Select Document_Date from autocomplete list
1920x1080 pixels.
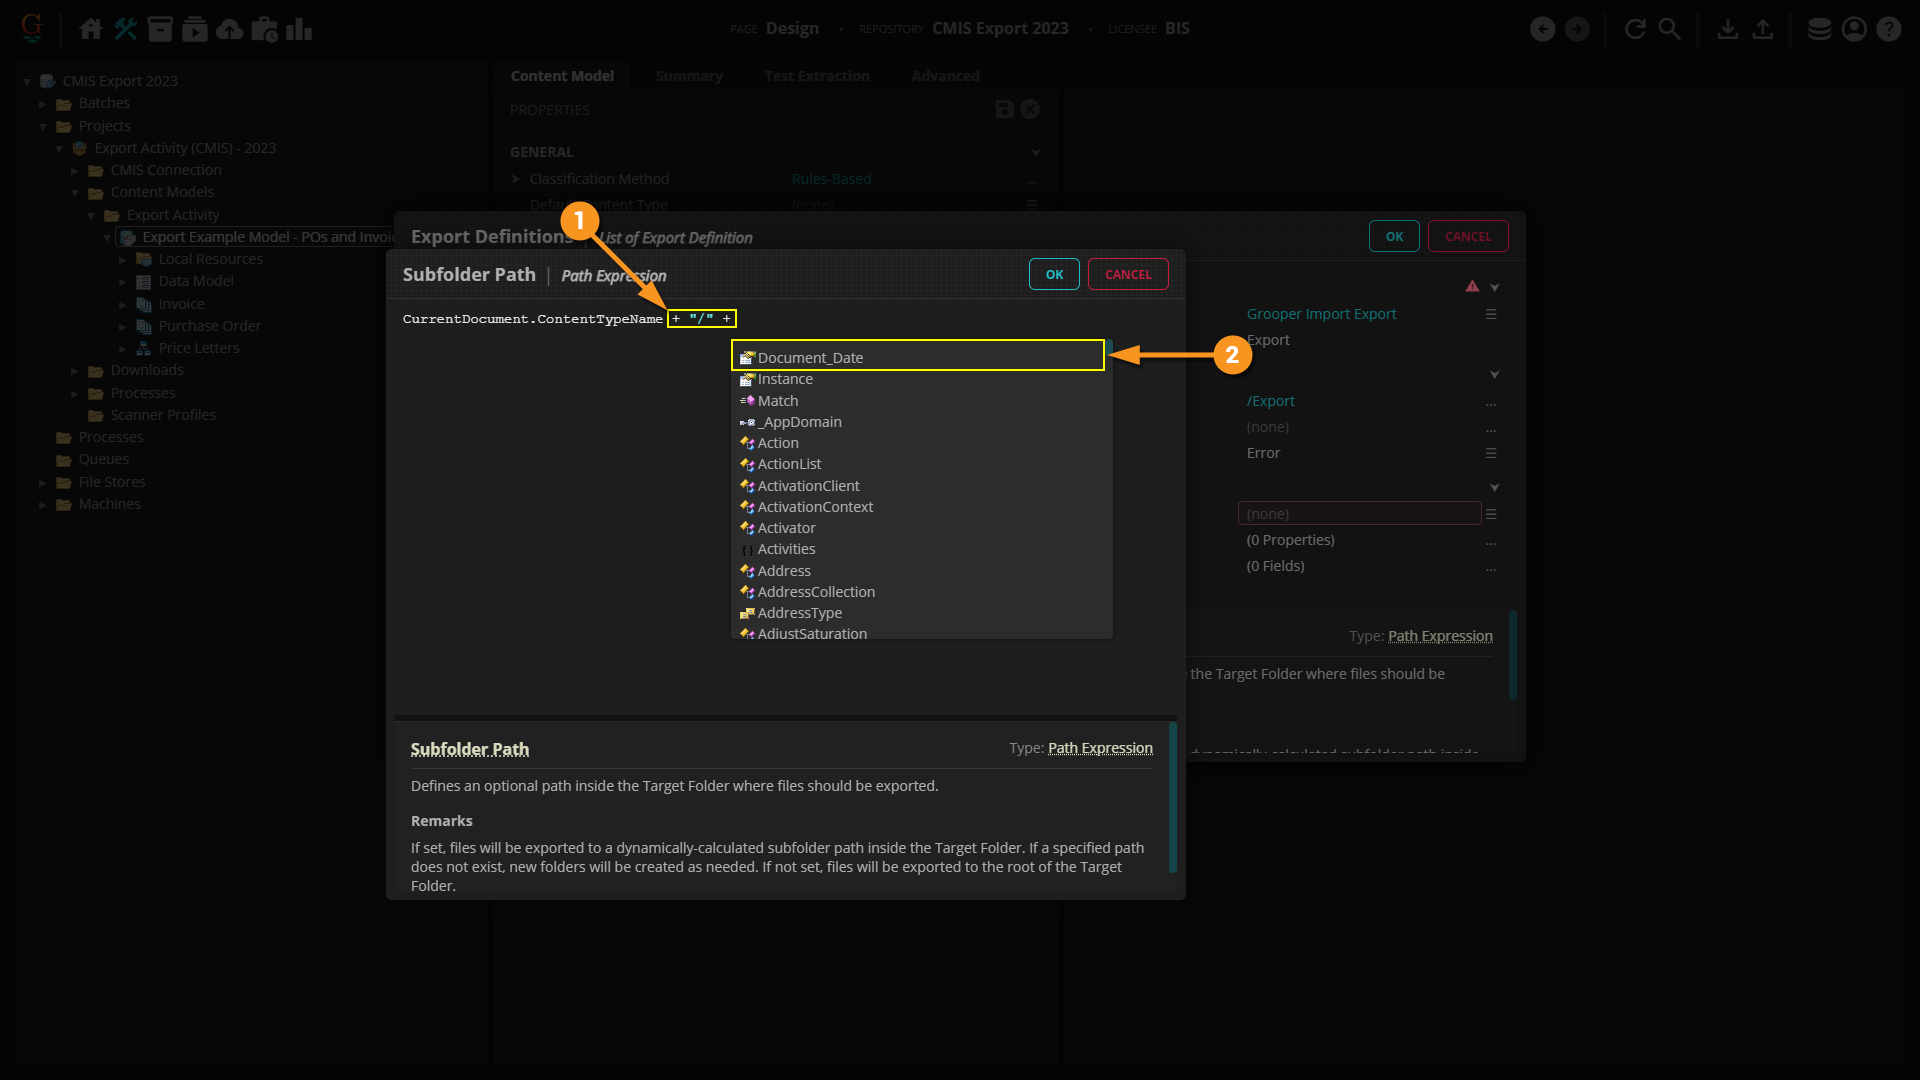(810, 357)
